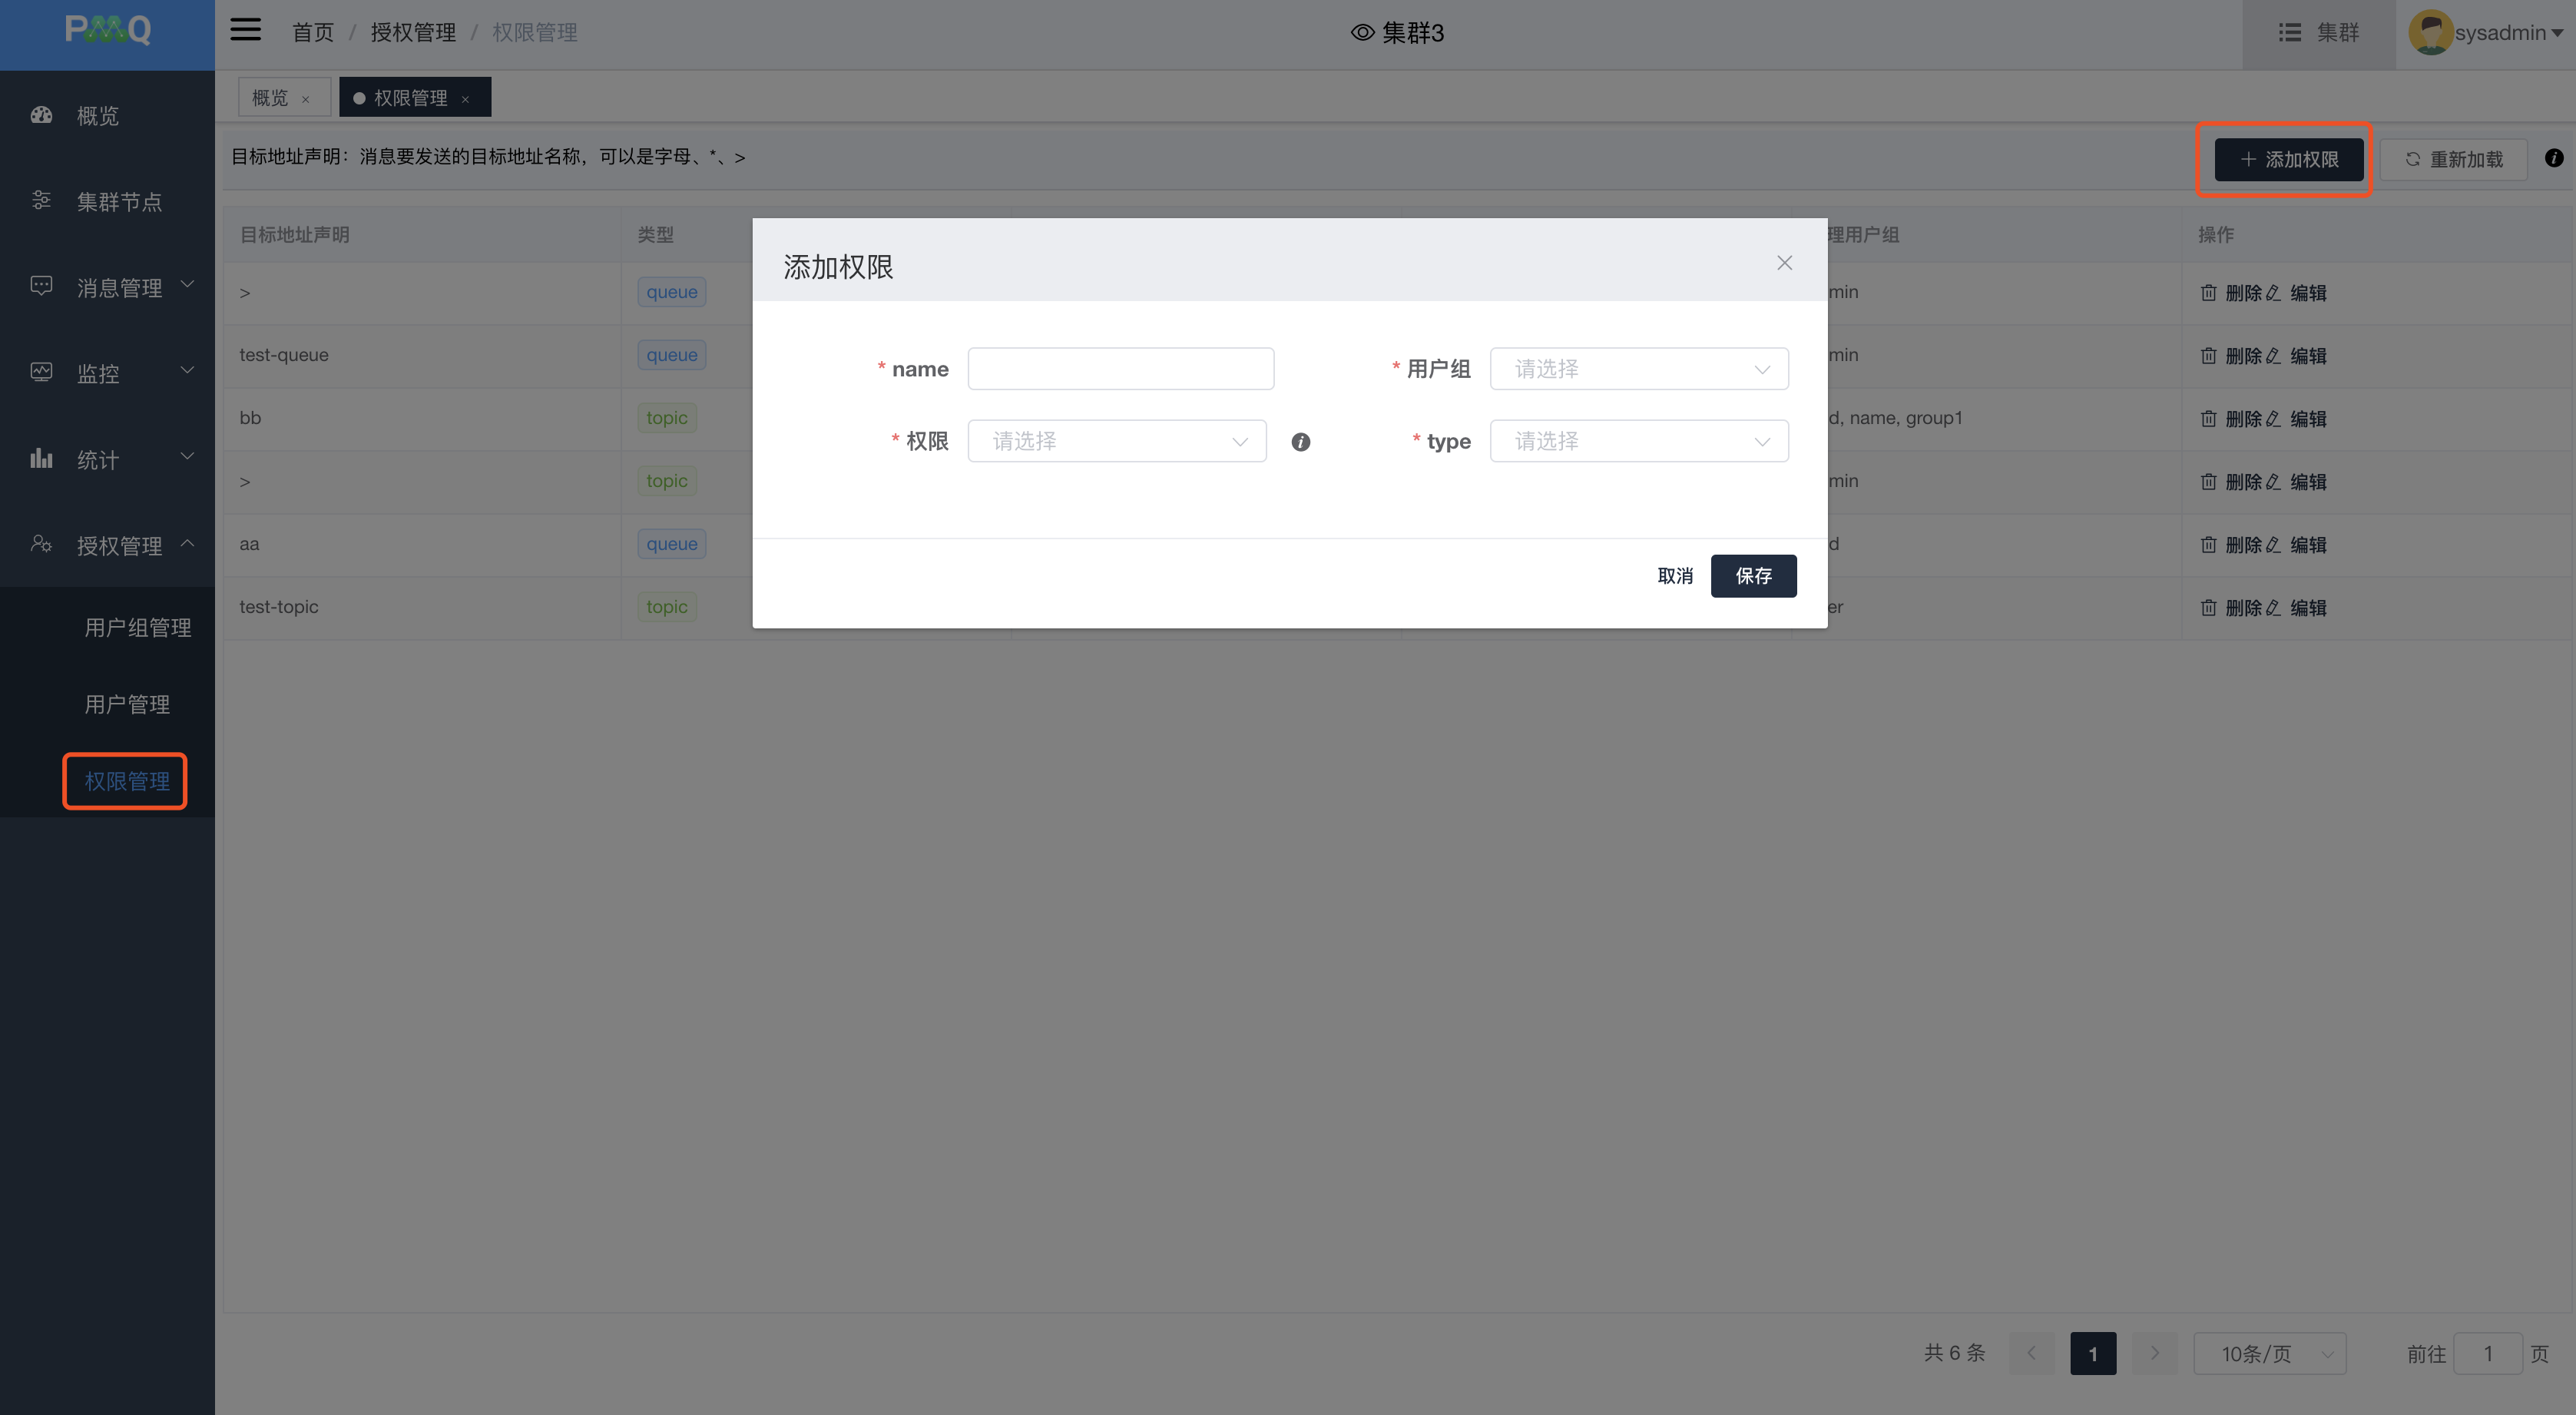Open 用户组管理 in the sidebar
The image size is (2576, 1415).
click(138, 628)
